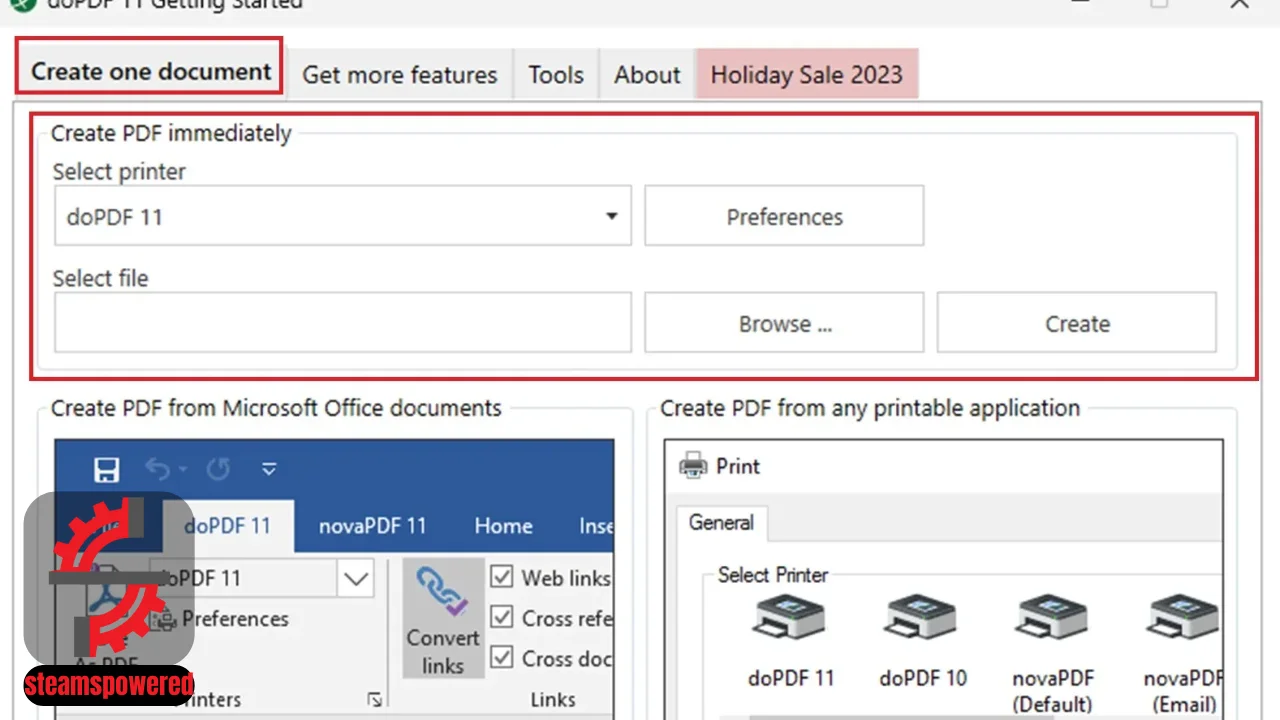This screenshot has width=1280, height=720.
Task: Select the doPDF 11 ribbon tab
Action: pos(228,526)
